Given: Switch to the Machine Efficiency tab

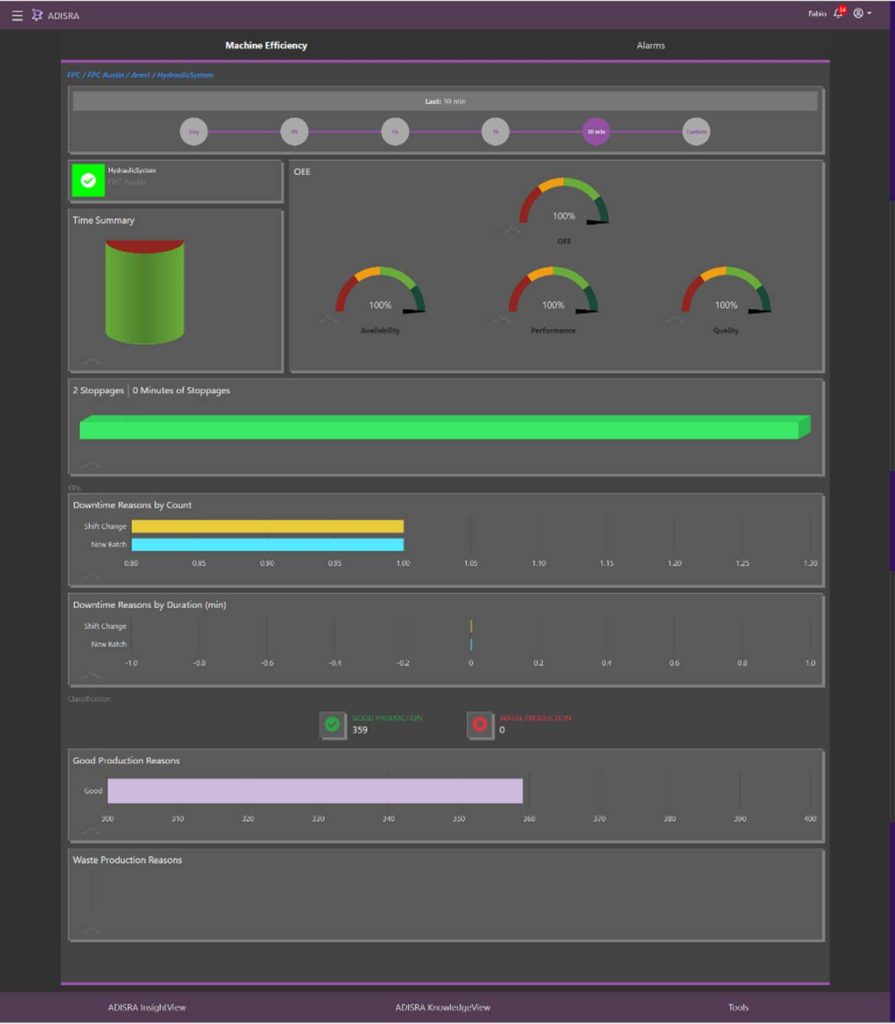Looking at the screenshot, I should pos(266,46).
